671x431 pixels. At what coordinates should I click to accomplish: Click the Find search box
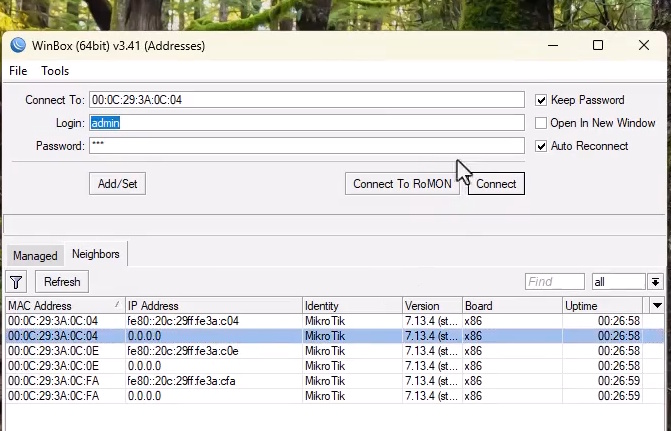click(x=555, y=282)
